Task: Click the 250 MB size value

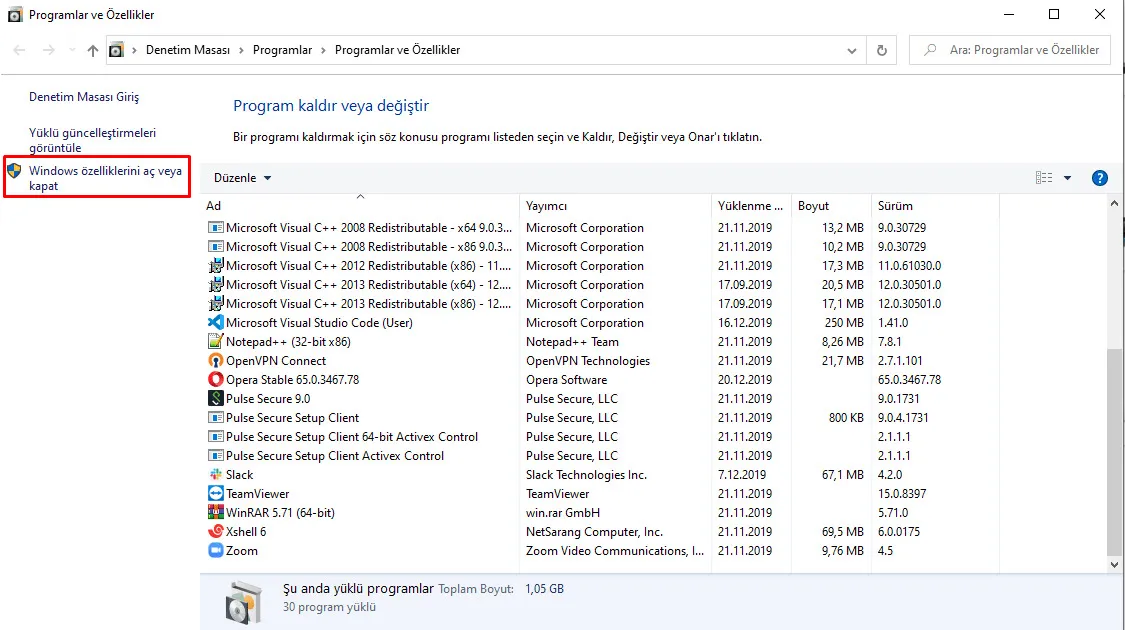Action: [x=844, y=323]
